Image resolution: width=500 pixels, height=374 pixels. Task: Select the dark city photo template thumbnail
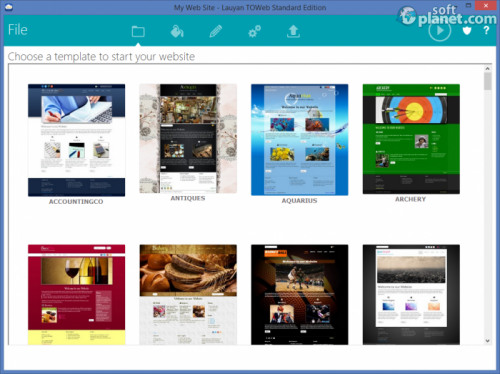pyautogui.click(x=411, y=295)
